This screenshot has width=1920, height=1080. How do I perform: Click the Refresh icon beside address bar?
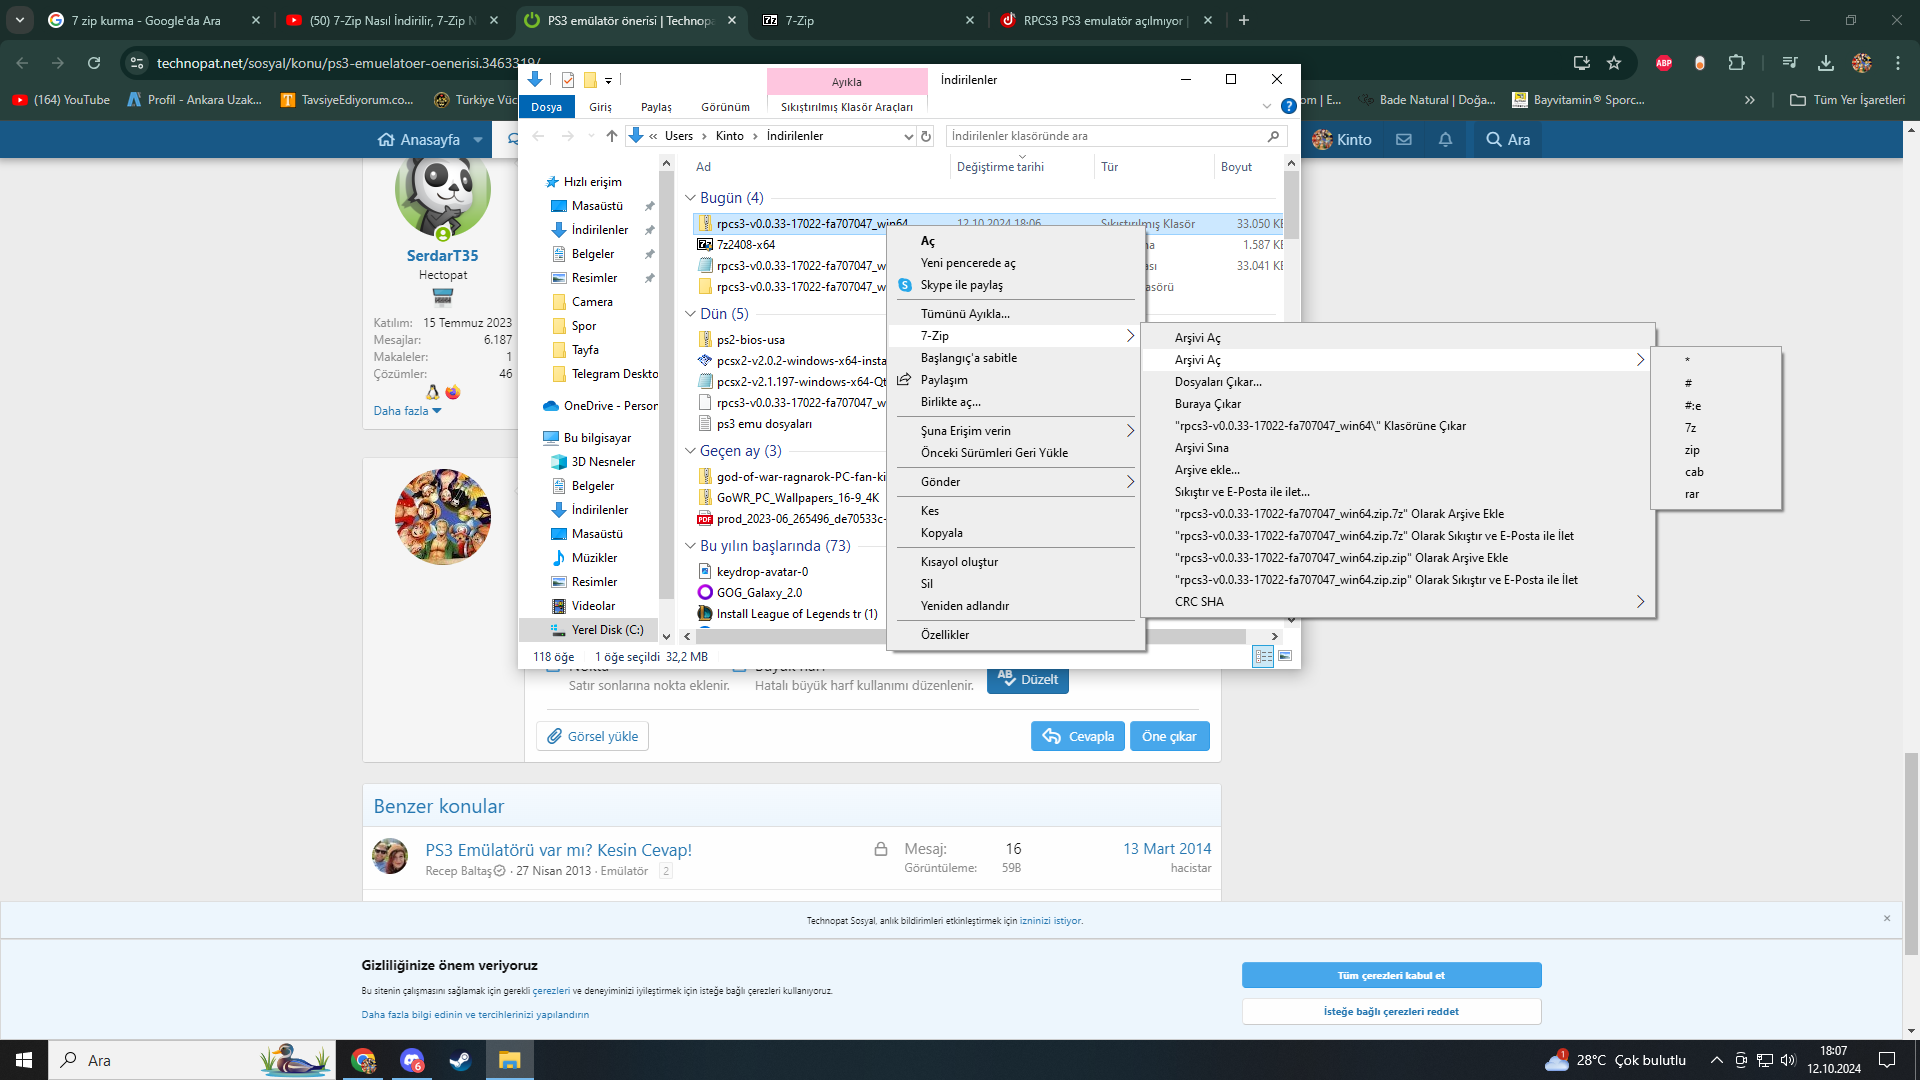coord(926,136)
